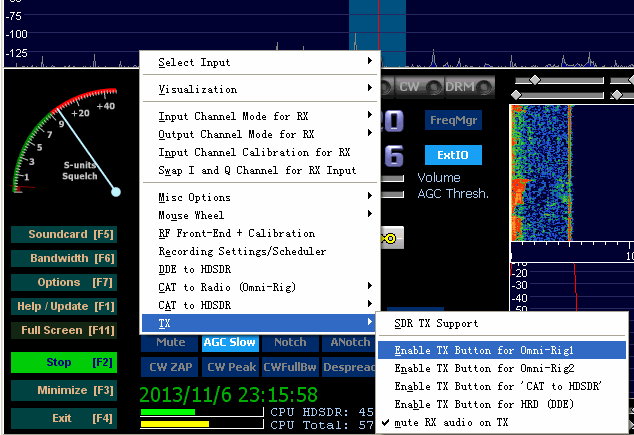Toggle the Notch filter

click(x=290, y=342)
